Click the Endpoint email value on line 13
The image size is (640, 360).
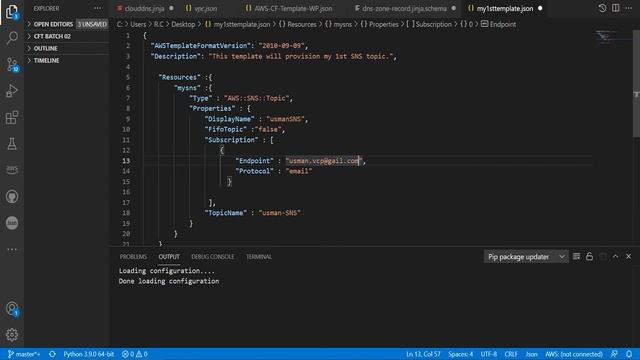323,161
